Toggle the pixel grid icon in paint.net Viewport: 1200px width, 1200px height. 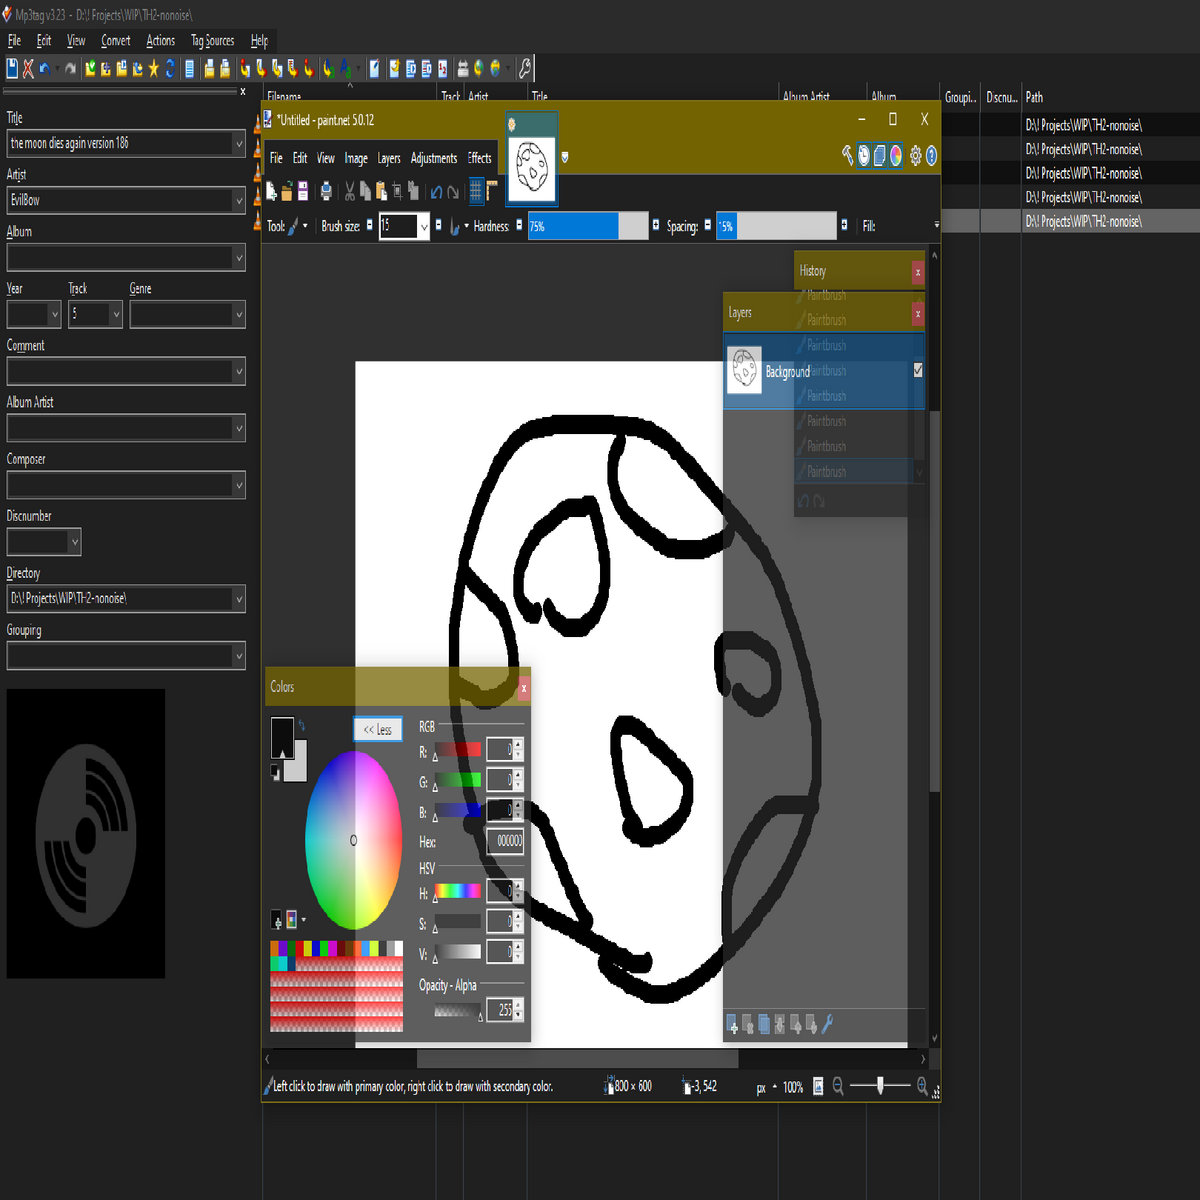coord(476,190)
